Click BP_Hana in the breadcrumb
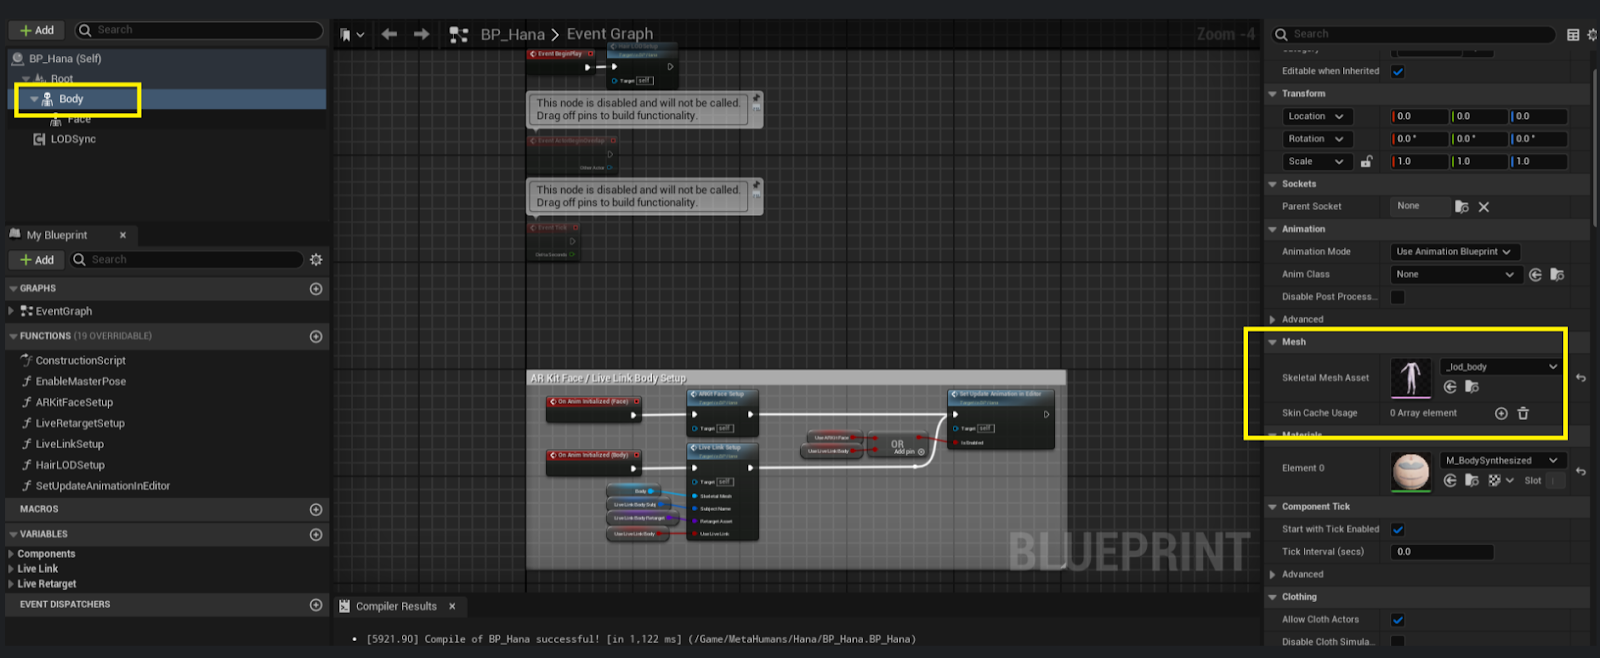The height and width of the screenshot is (658, 1600). [x=512, y=34]
